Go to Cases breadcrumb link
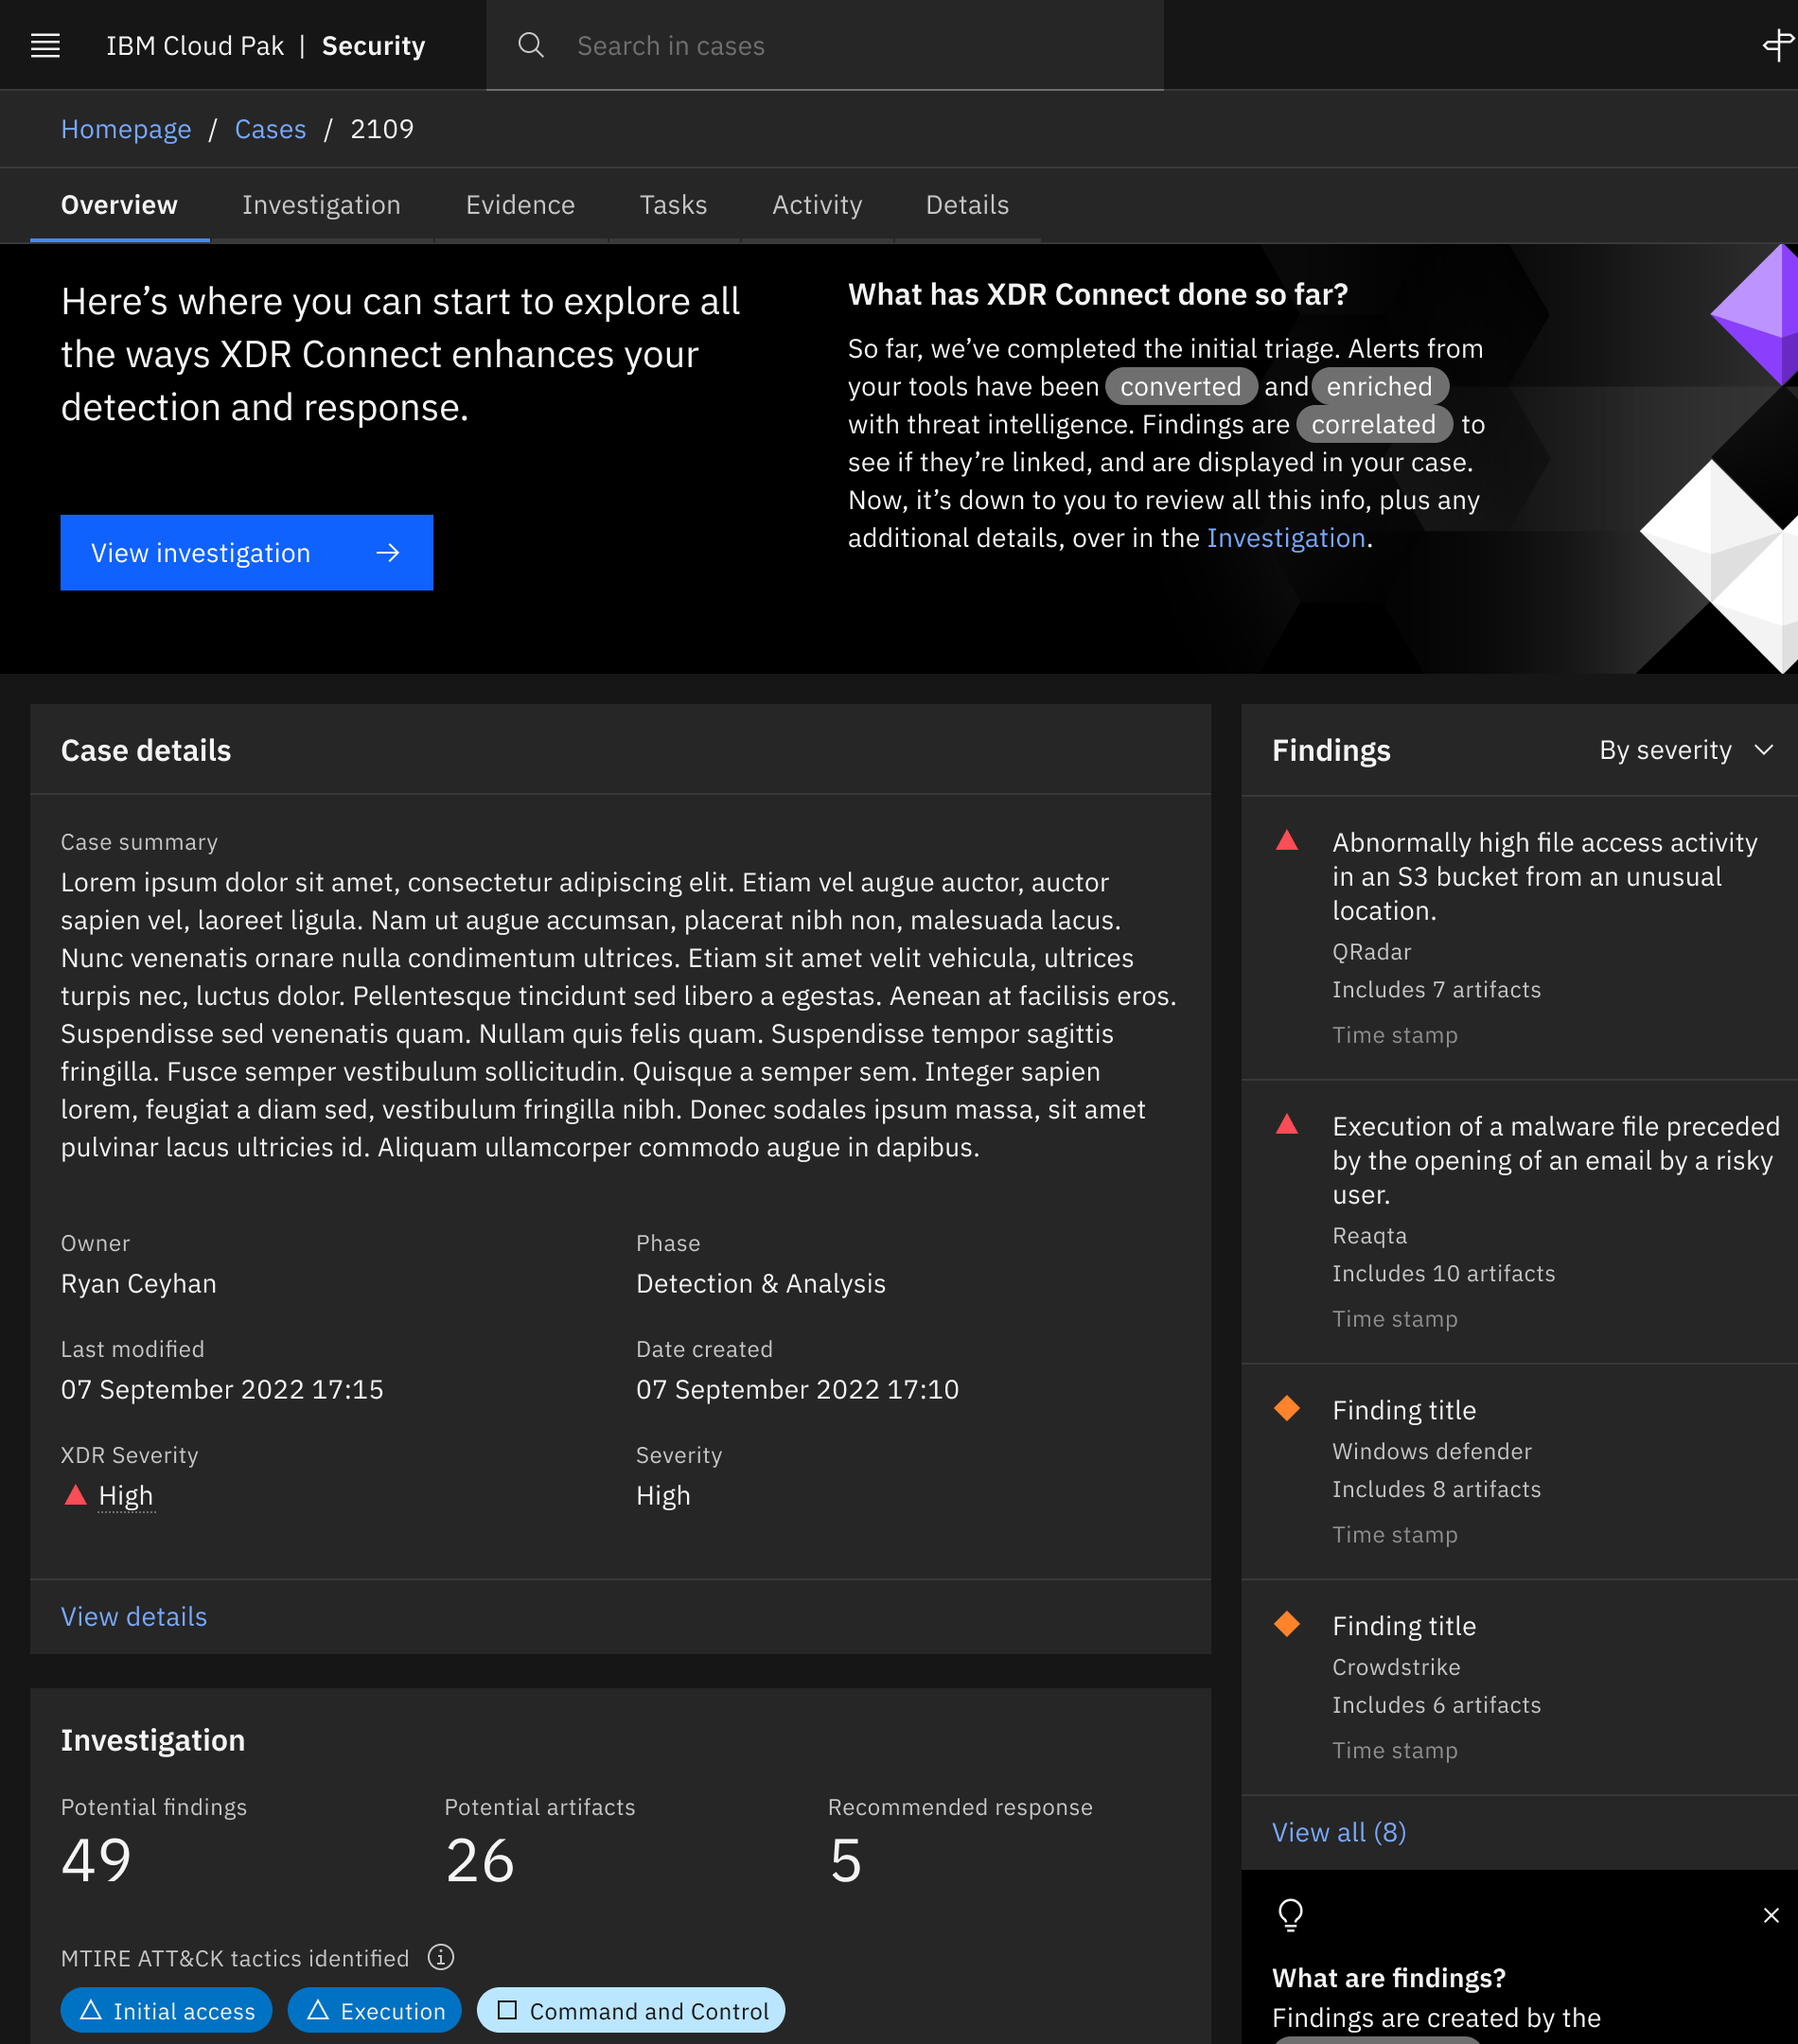 click(x=270, y=129)
